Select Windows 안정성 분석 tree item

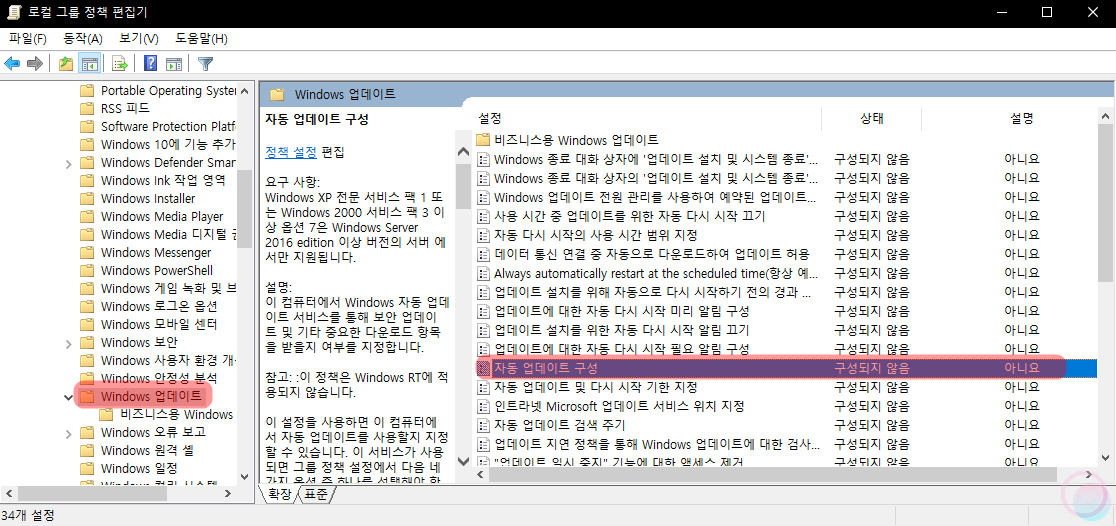[x=159, y=379]
